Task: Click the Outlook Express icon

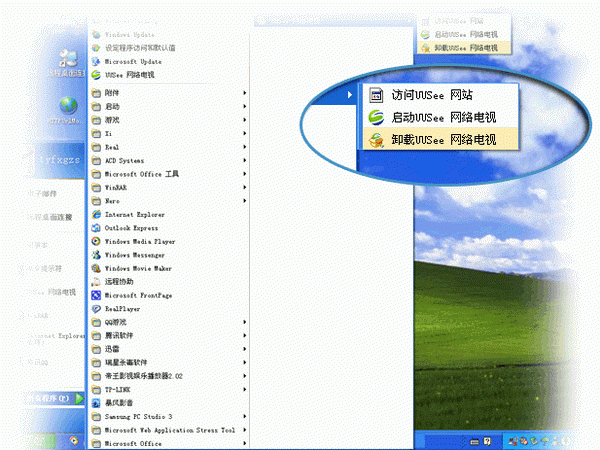Action: pos(96,228)
